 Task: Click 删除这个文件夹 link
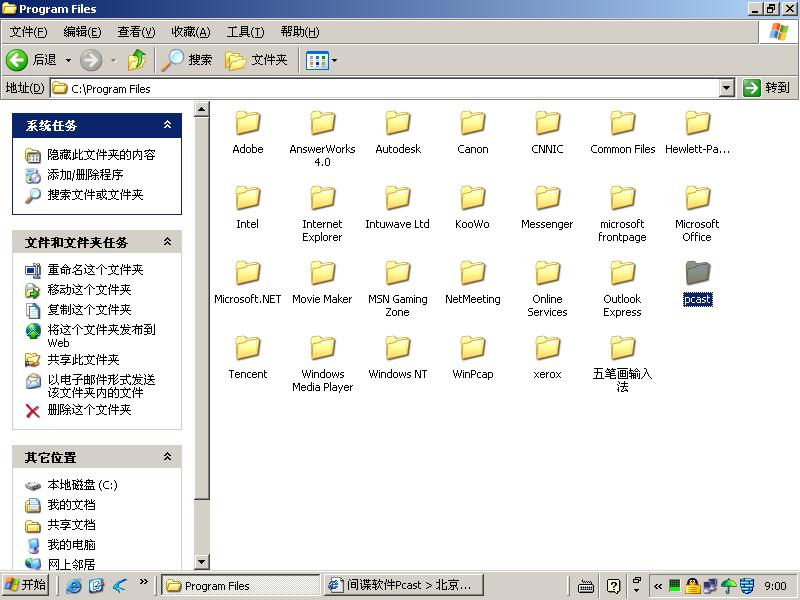click(89, 410)
